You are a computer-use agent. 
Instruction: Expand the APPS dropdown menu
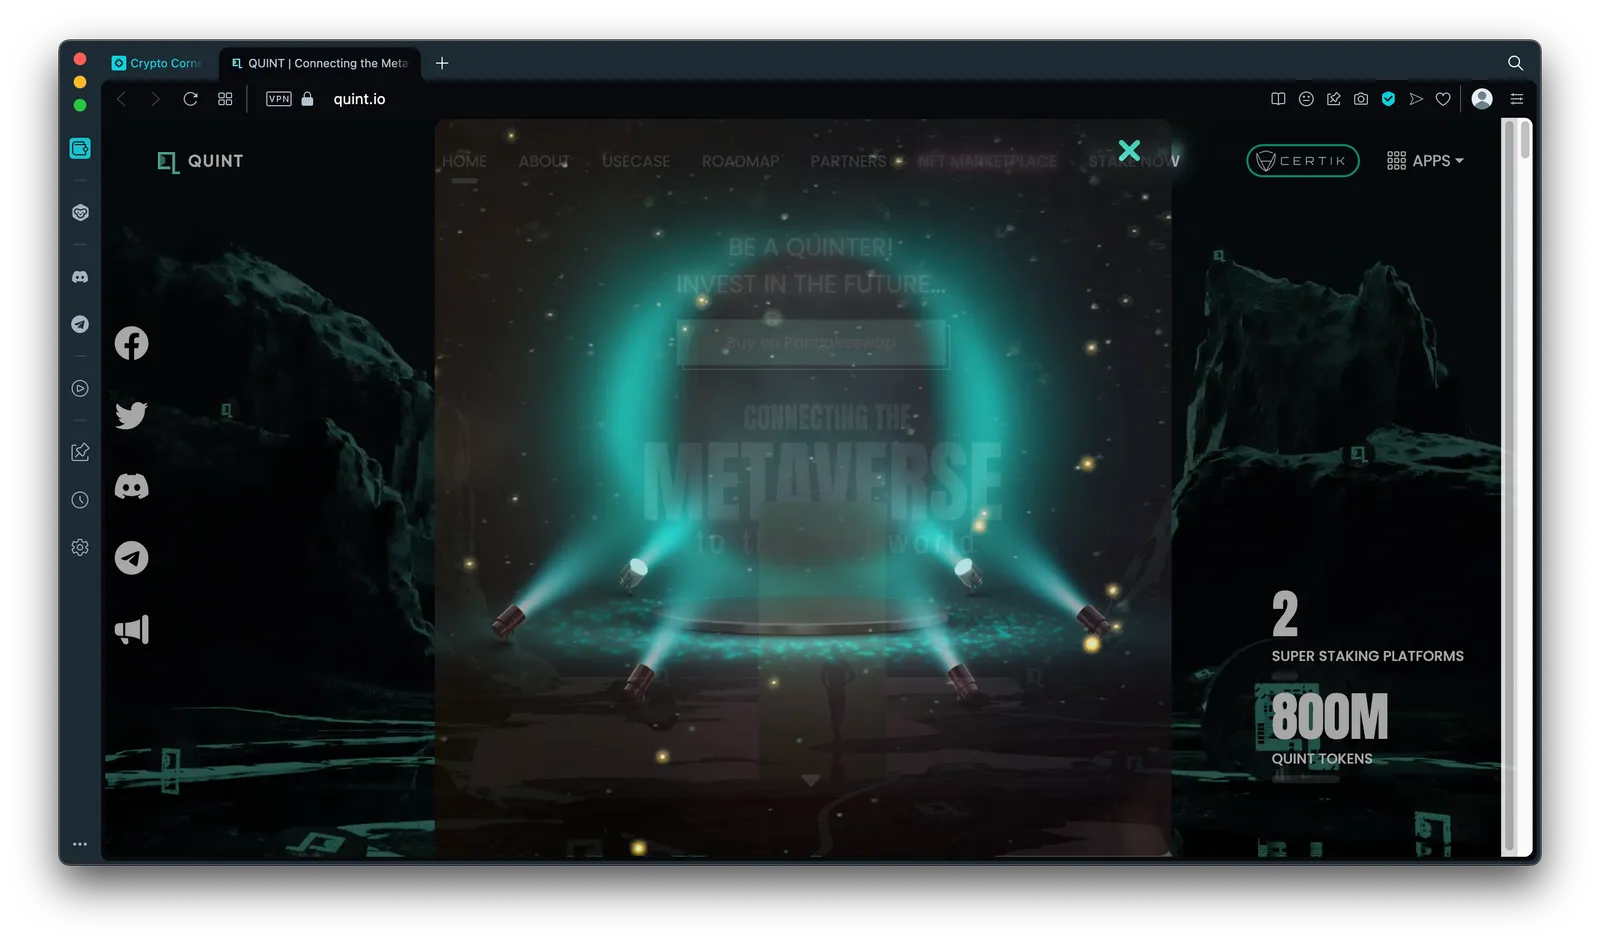tap(1425, 161)
